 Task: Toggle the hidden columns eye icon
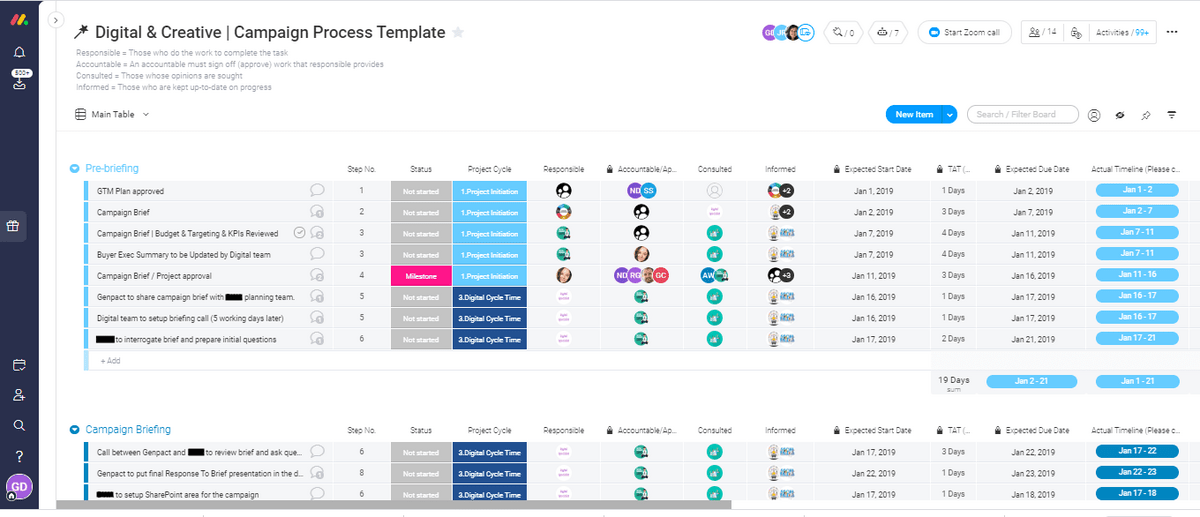pyautogui.click(x=1120, y=115)
